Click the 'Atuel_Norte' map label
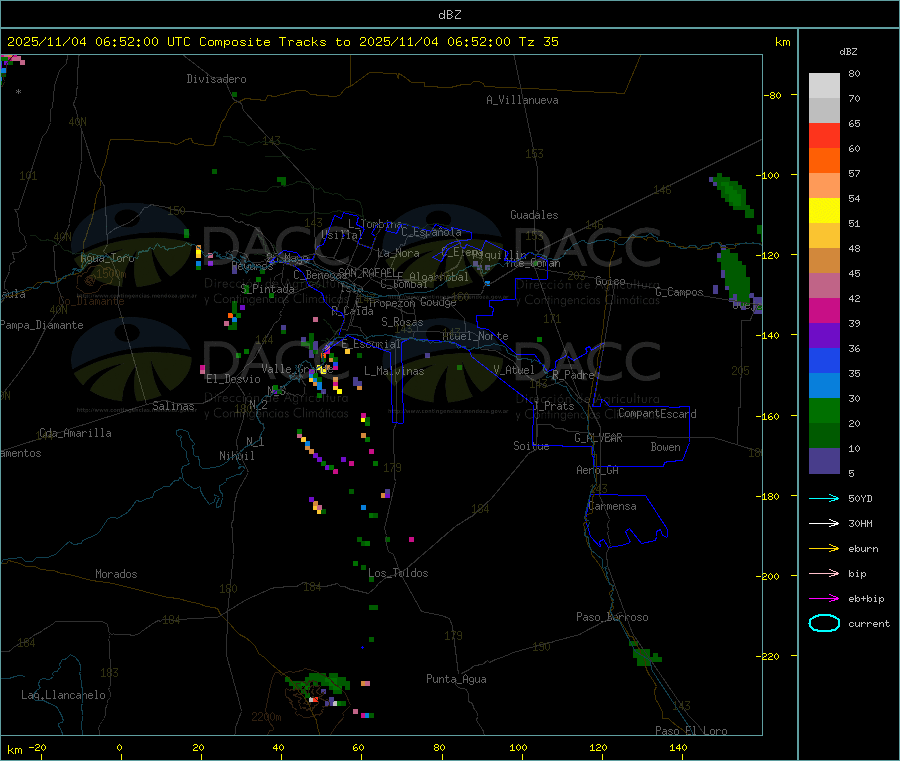This screenshot has height=761, width=900. point(475,336)
